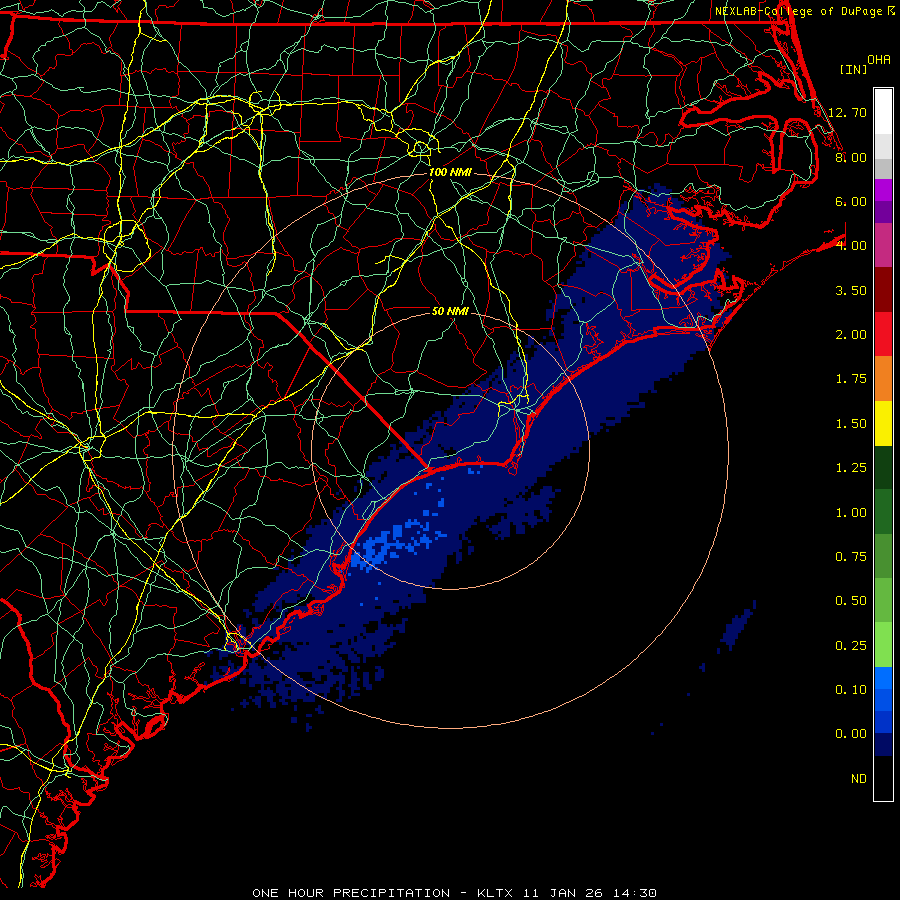Pick the bright magenta legend swatch
The height and width of the screenshot is (900, 900).
coord(883,190)
